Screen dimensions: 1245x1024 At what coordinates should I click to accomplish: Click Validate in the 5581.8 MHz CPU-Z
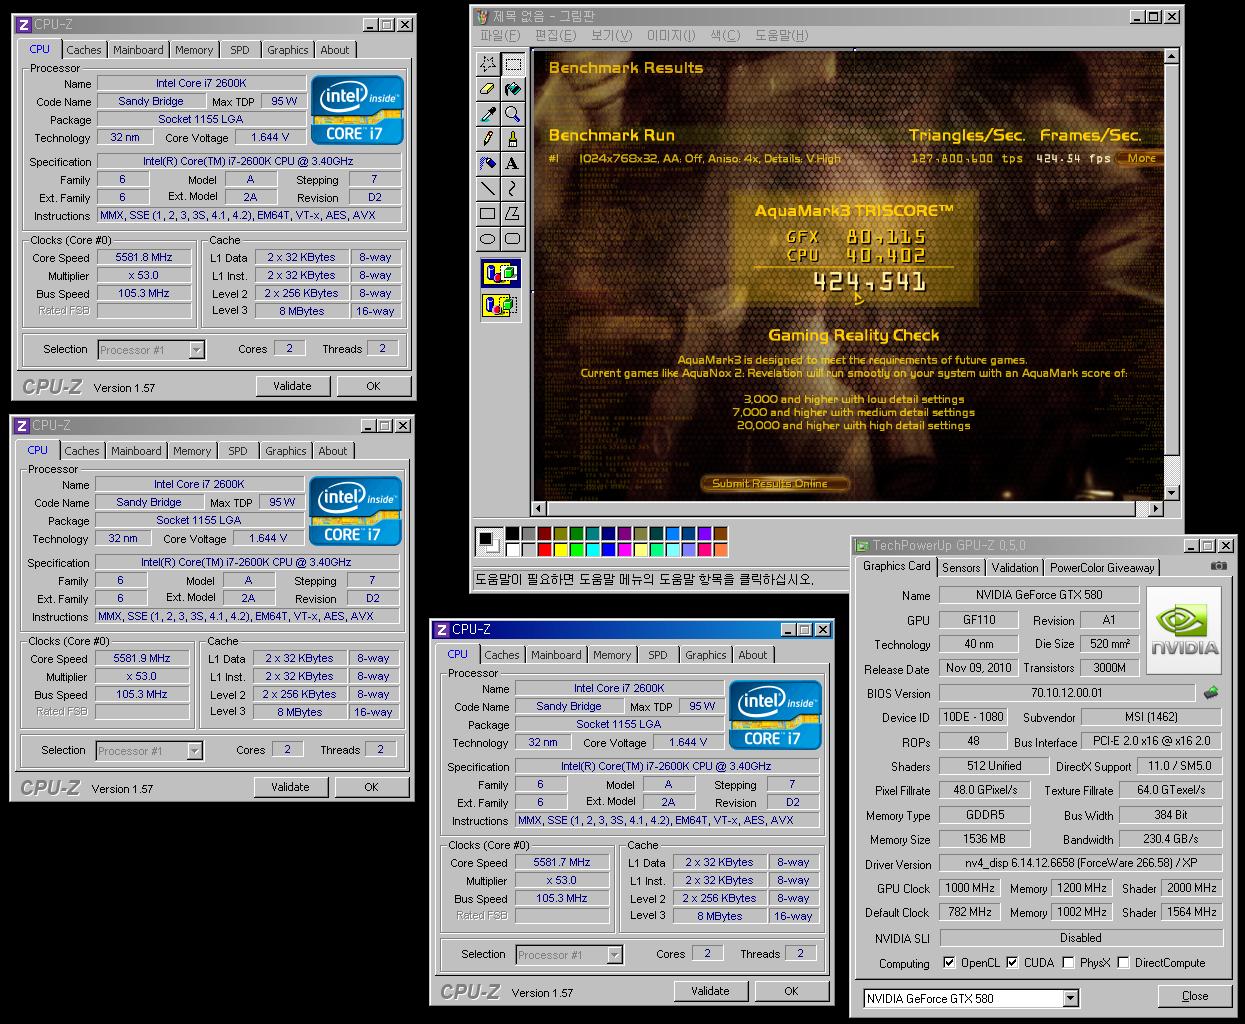click(x=292, y=386)
